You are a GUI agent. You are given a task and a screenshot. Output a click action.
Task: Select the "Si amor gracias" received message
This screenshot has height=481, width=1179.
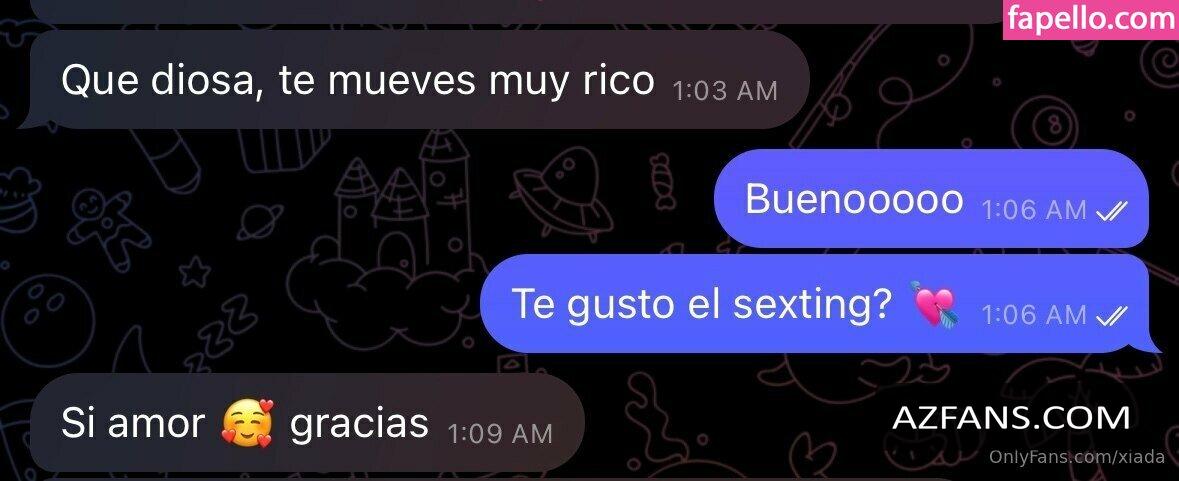[x=304, y=422]
